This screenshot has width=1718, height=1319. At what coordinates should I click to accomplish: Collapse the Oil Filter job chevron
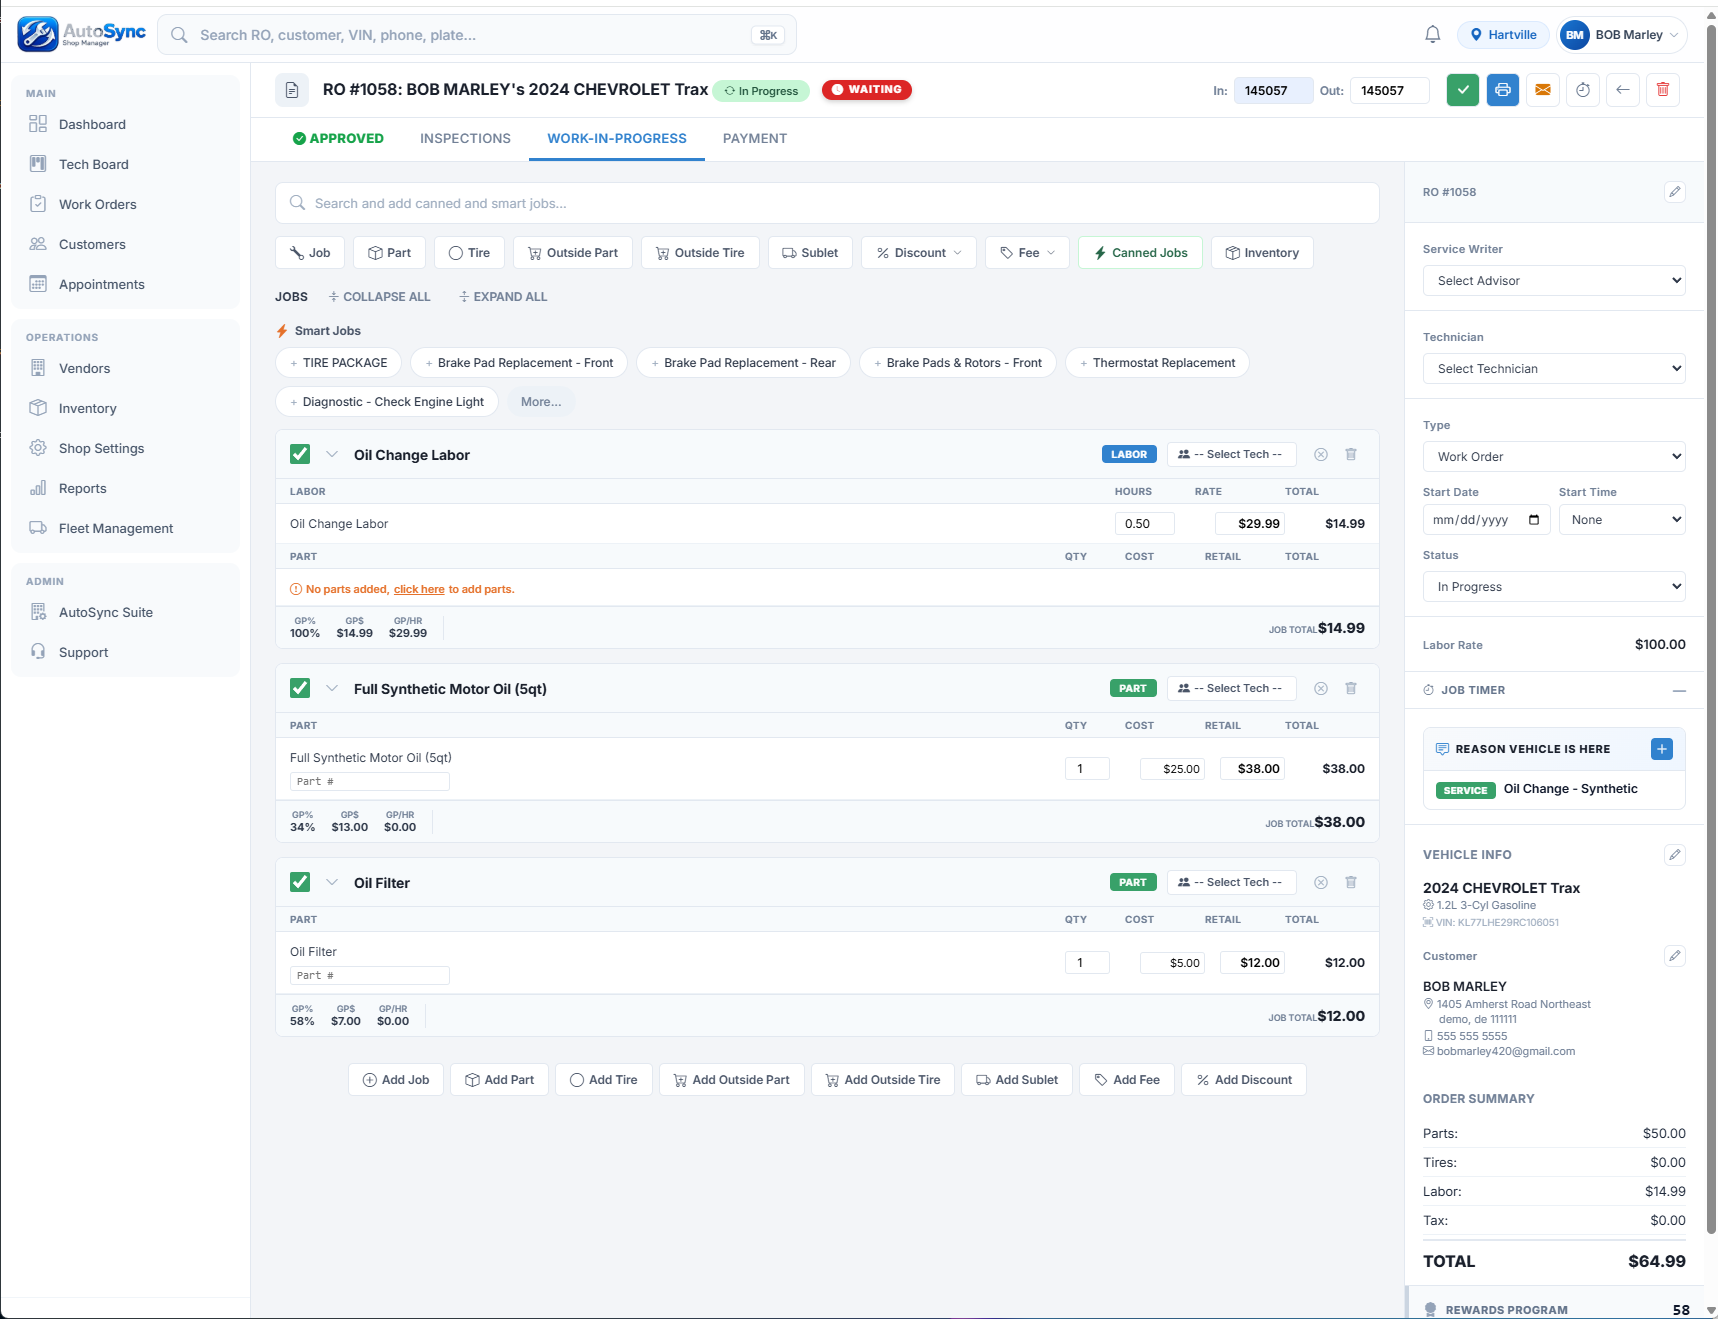332,882
